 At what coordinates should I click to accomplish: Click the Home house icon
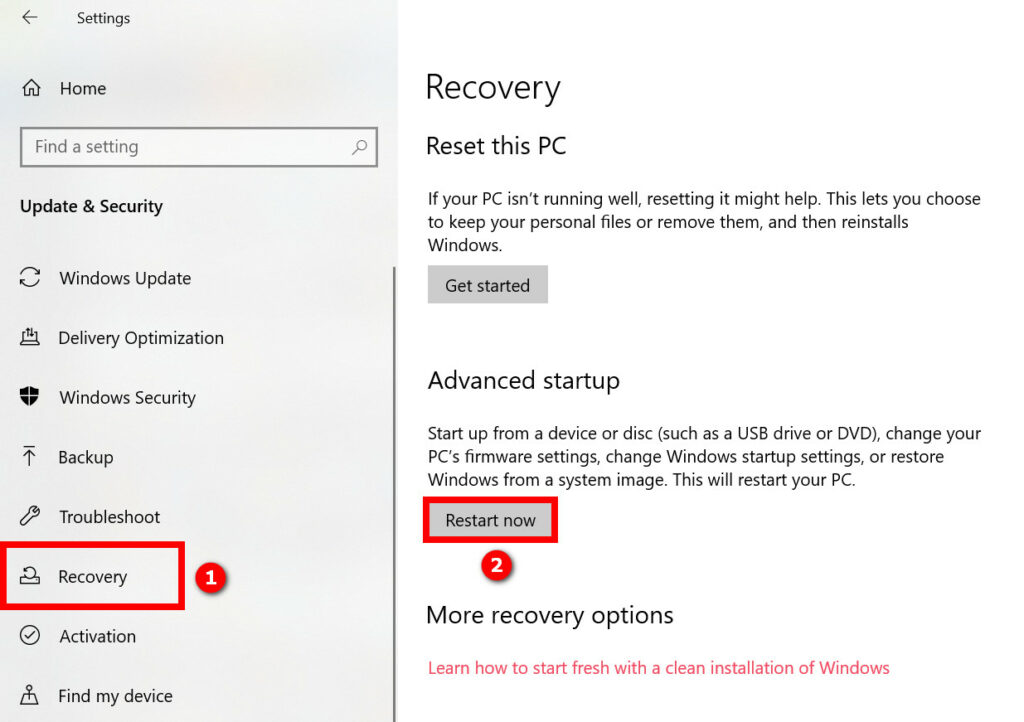(x=31, y=87)
